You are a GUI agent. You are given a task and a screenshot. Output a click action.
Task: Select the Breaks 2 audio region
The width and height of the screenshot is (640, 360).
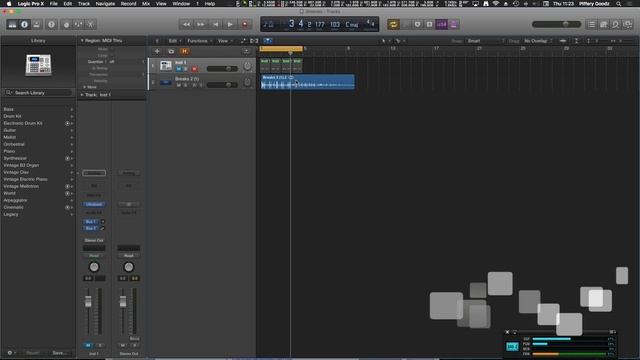point(307,82)
